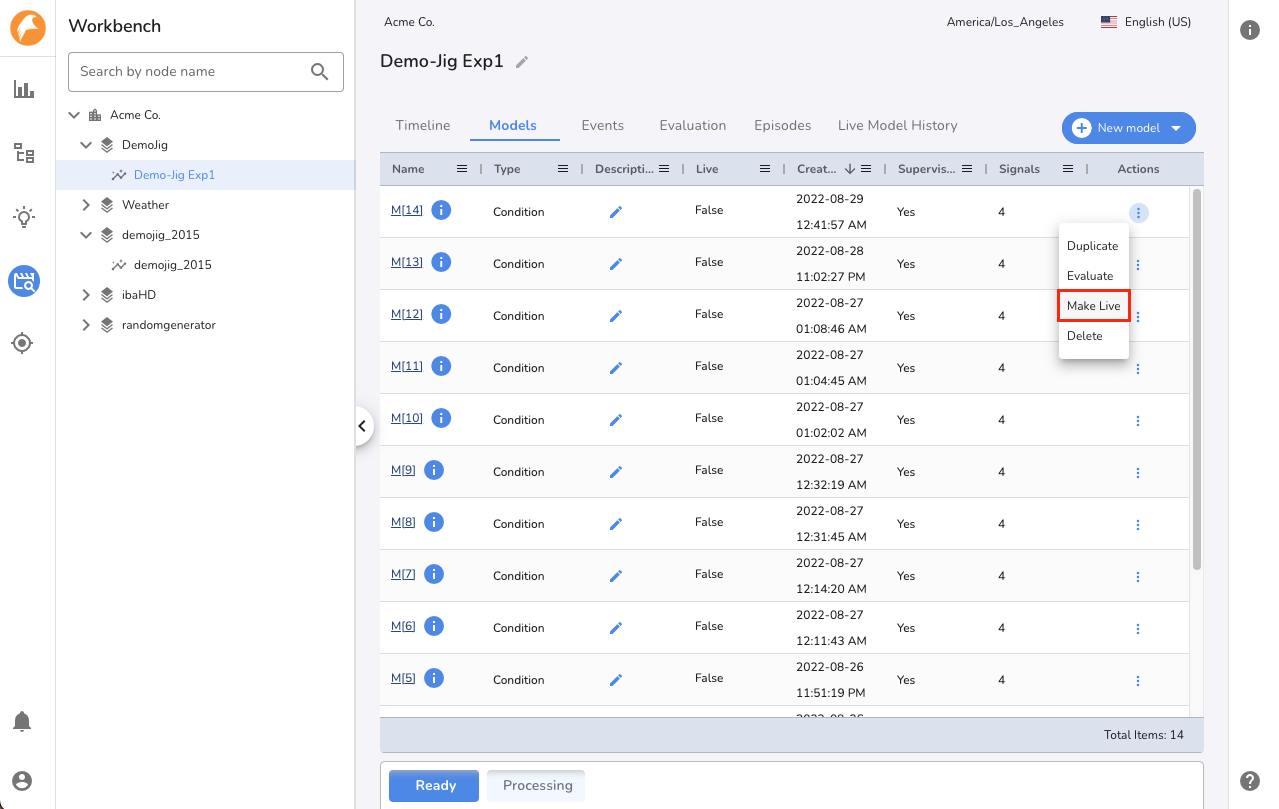Image resolution: width=1279 pixels, height=809 pixels.
Task: Choose Evaluate from the actions menu
Action: [1093, 276]
